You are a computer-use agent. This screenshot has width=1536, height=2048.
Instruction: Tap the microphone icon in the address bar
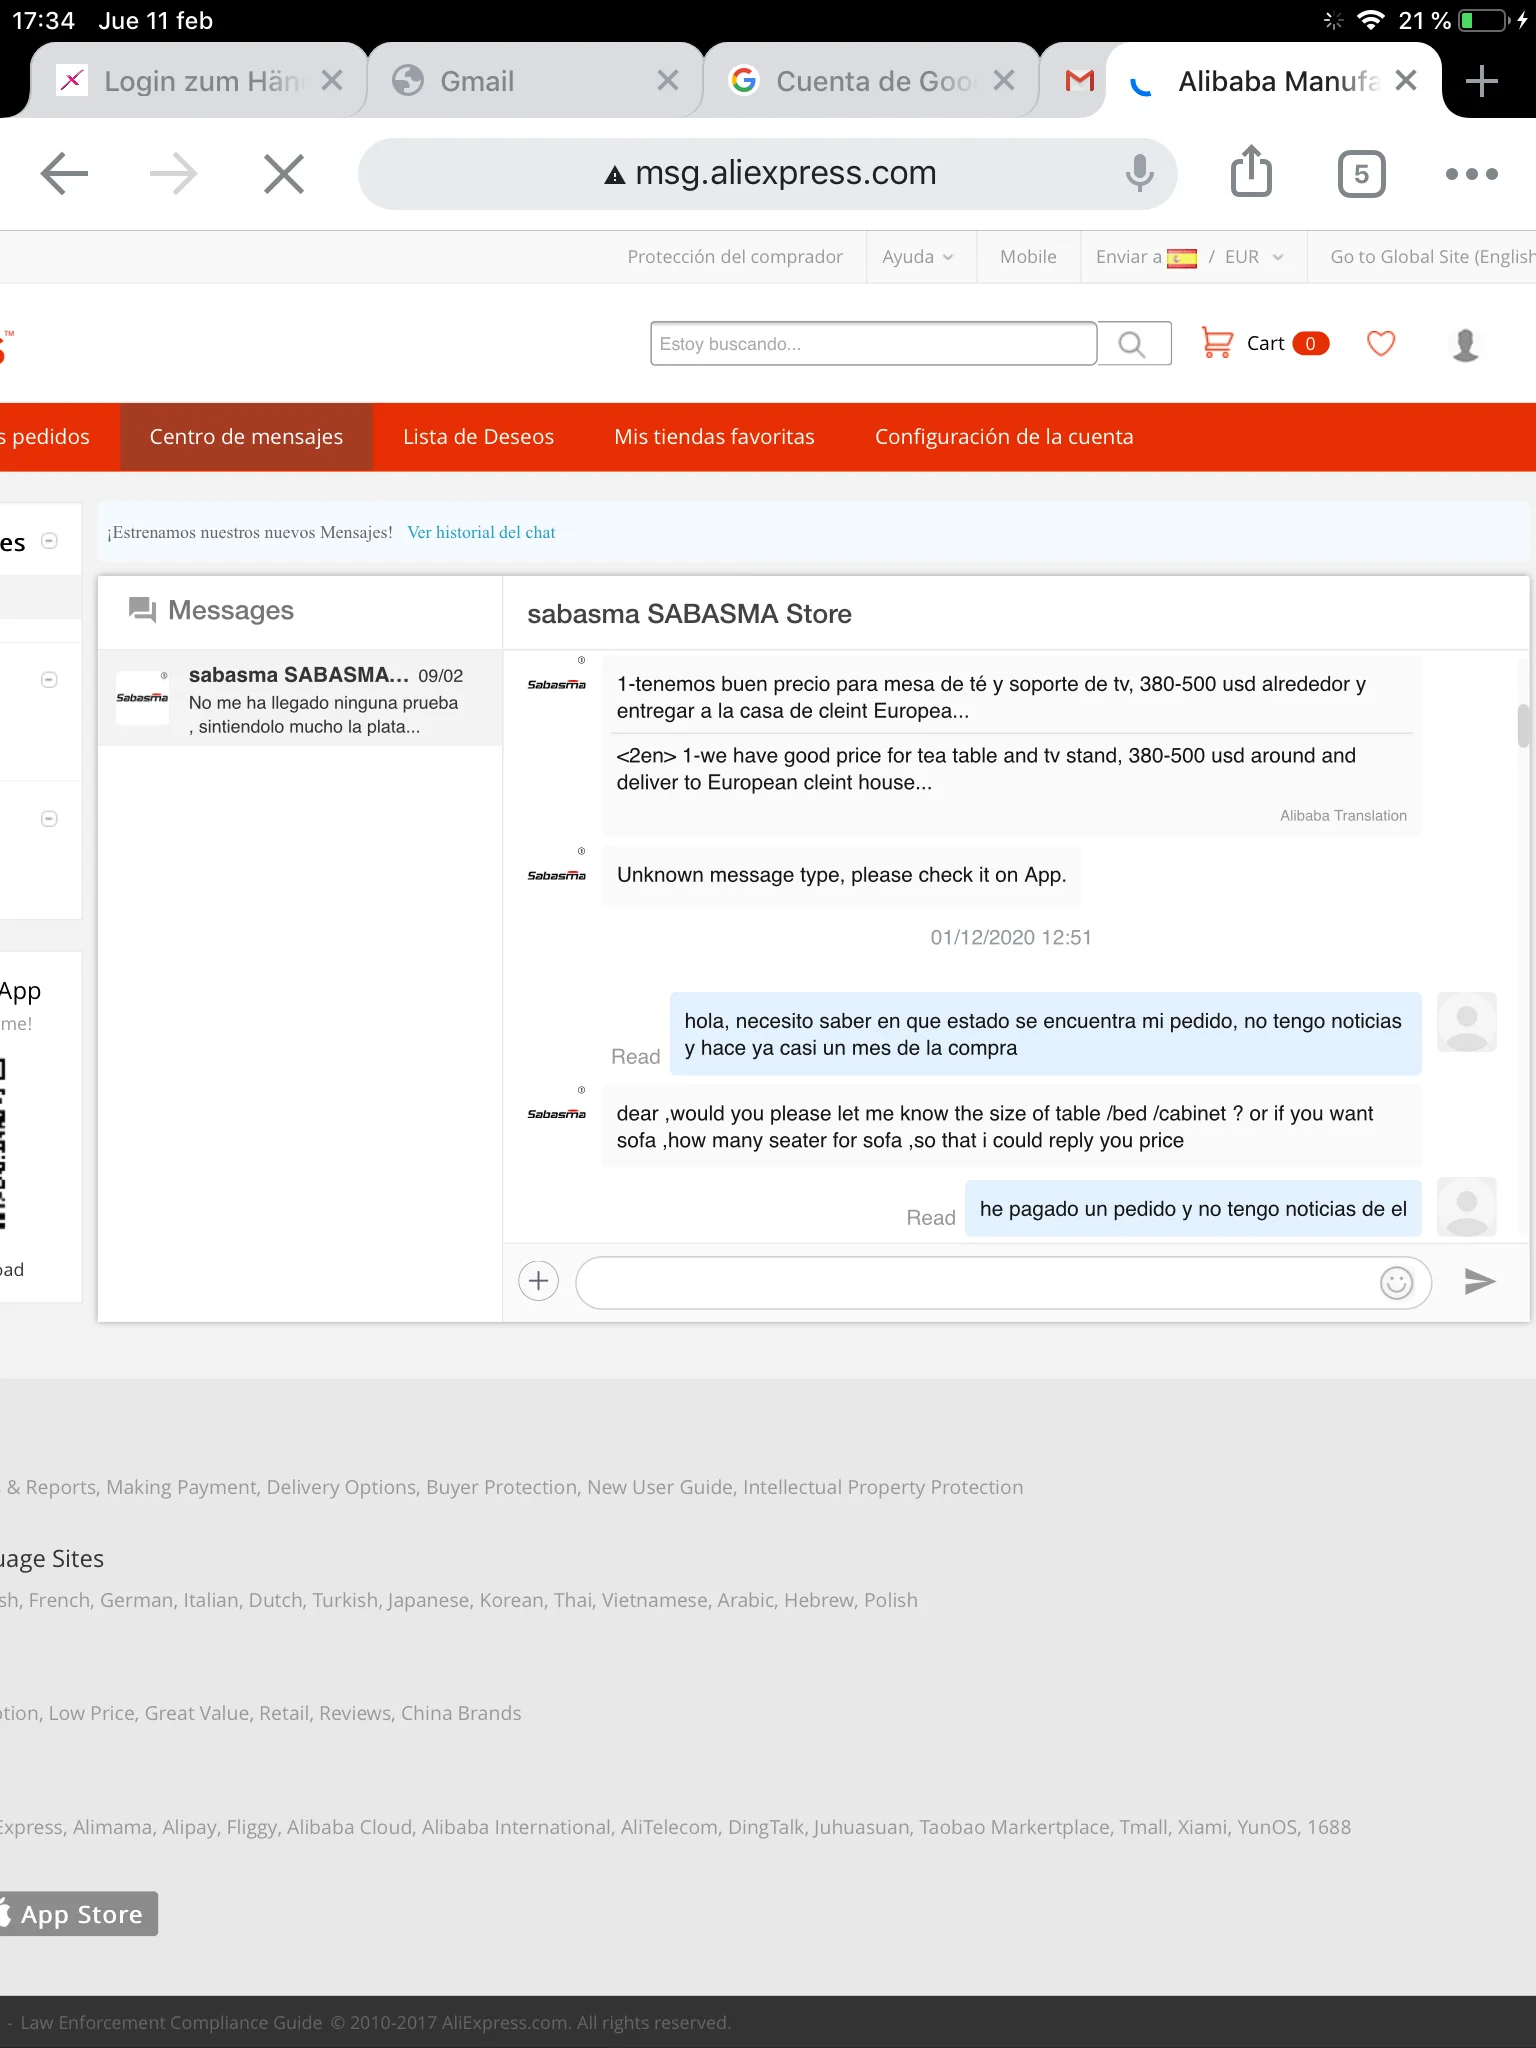click(x=1139, y=173)
